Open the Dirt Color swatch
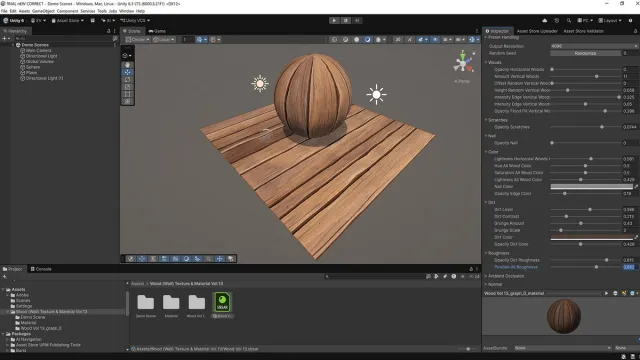Image resolution: width=640 pixels, height=360 pixels. 591,237
